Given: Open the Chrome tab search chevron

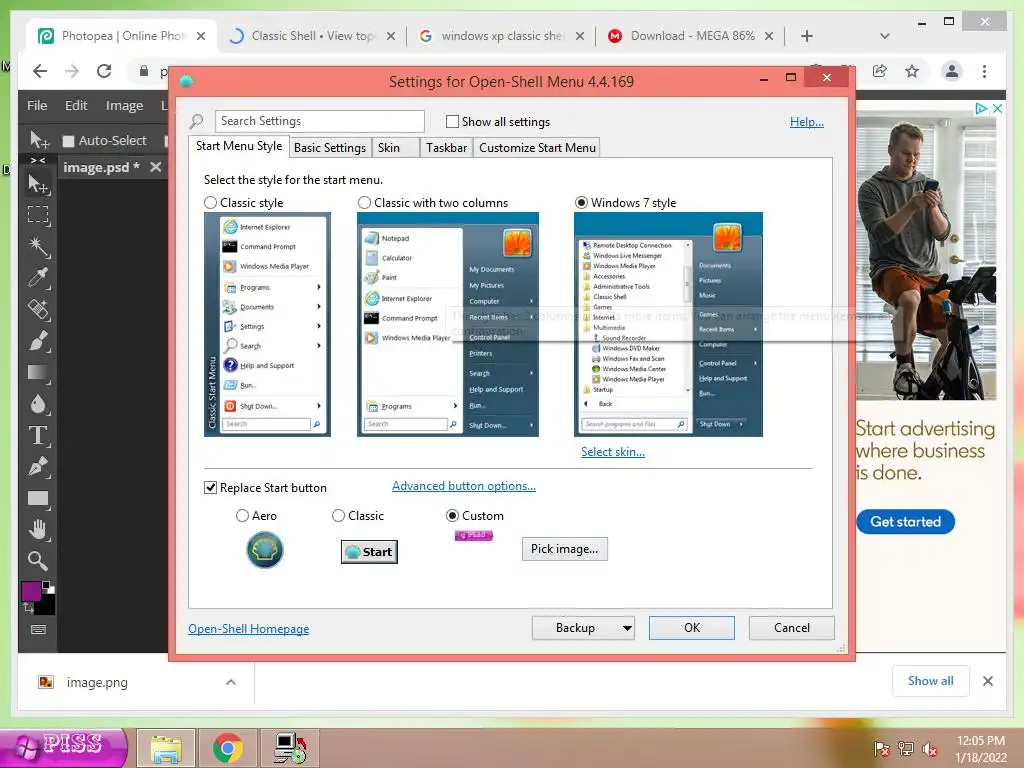Looking at the screenshot, I should click(884, 36).
